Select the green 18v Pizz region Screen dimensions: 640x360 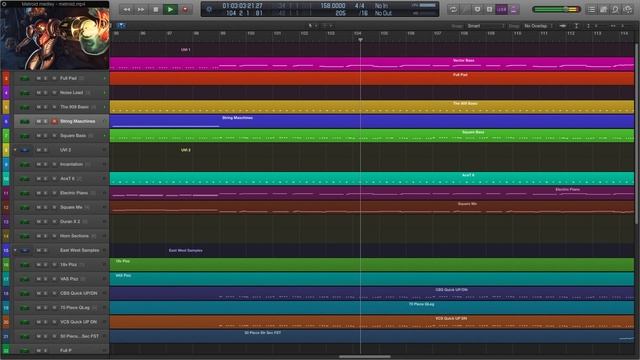(x=371, y=265)
